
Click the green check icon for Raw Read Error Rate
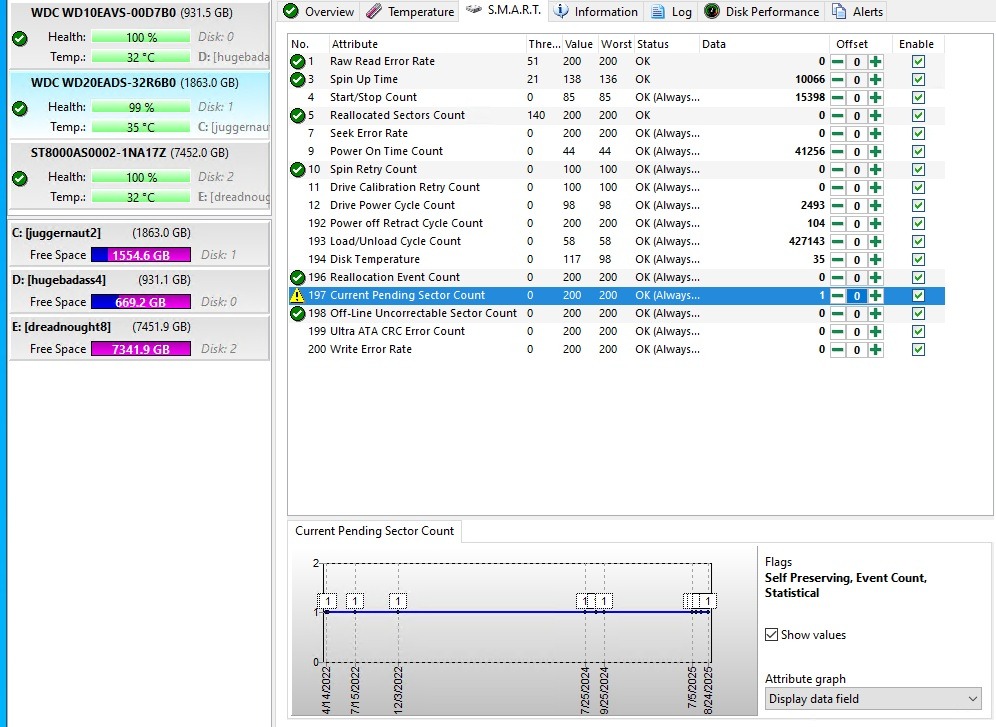pyautogui.click(x=297, y=62)
